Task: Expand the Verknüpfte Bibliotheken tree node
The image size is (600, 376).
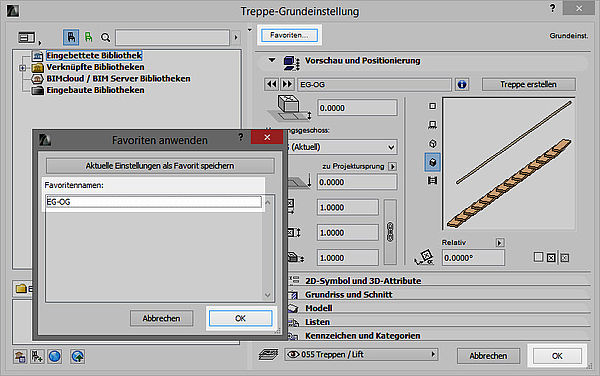Action: [23, 68]
